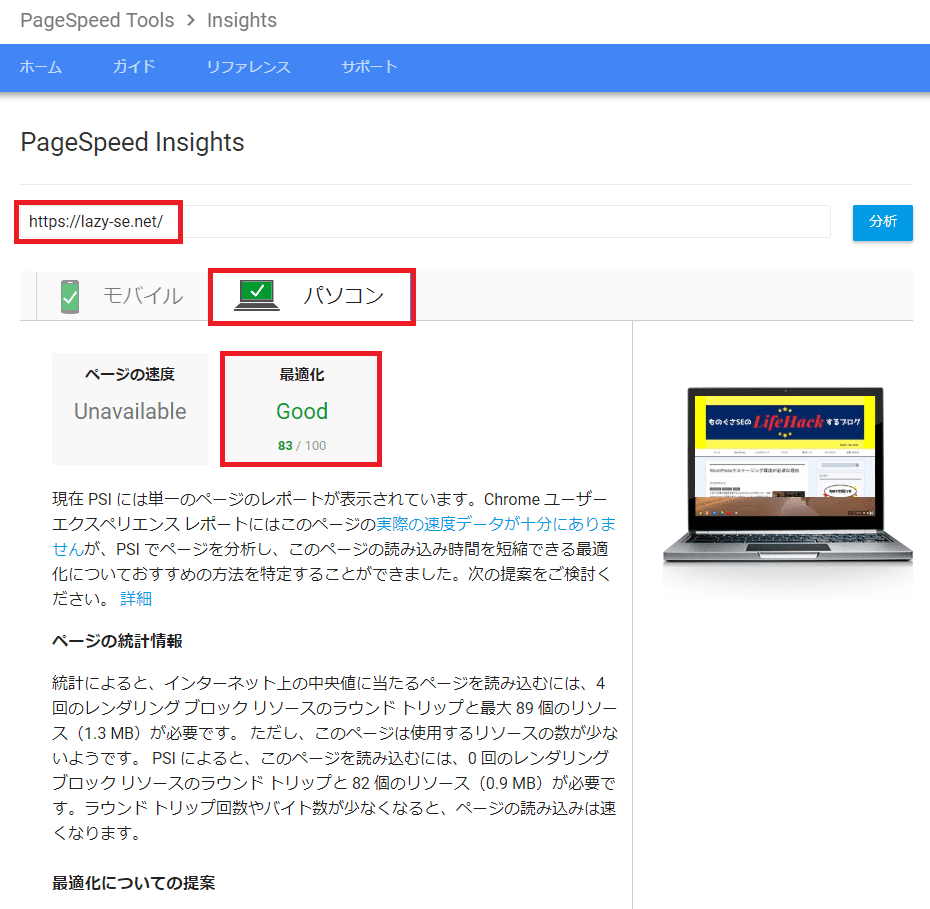Viewport: 930px width, 909px height.
Task: Open the サポート menu item
Action: tap(369, 67)
